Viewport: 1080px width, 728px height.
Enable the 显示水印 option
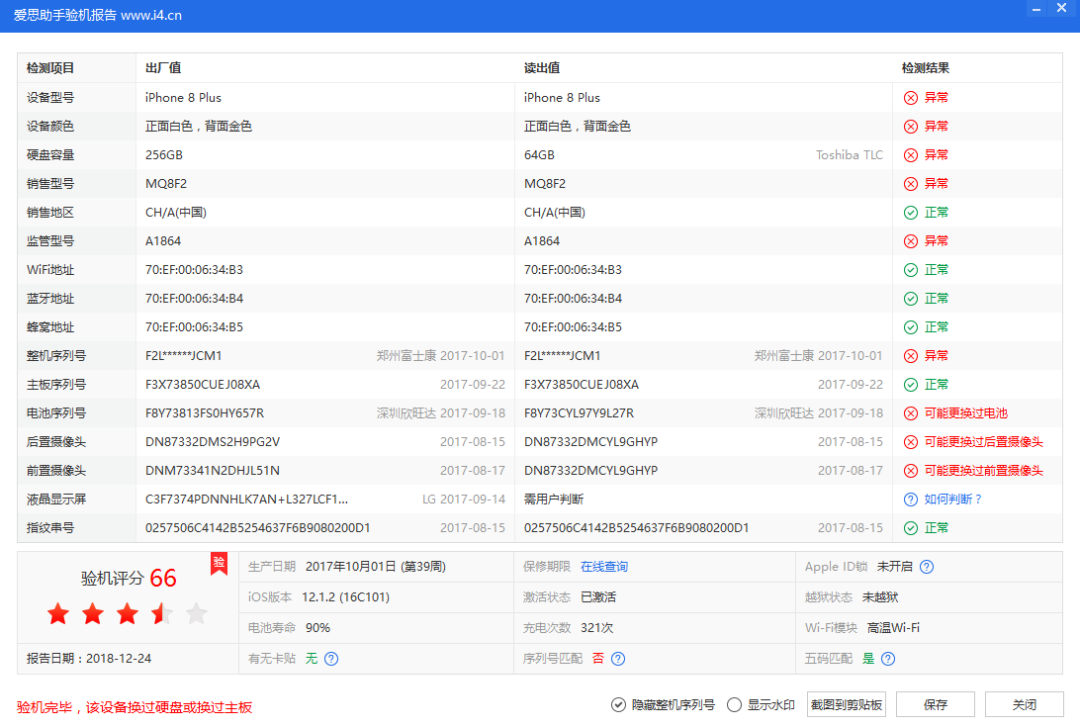click(734, 705)
